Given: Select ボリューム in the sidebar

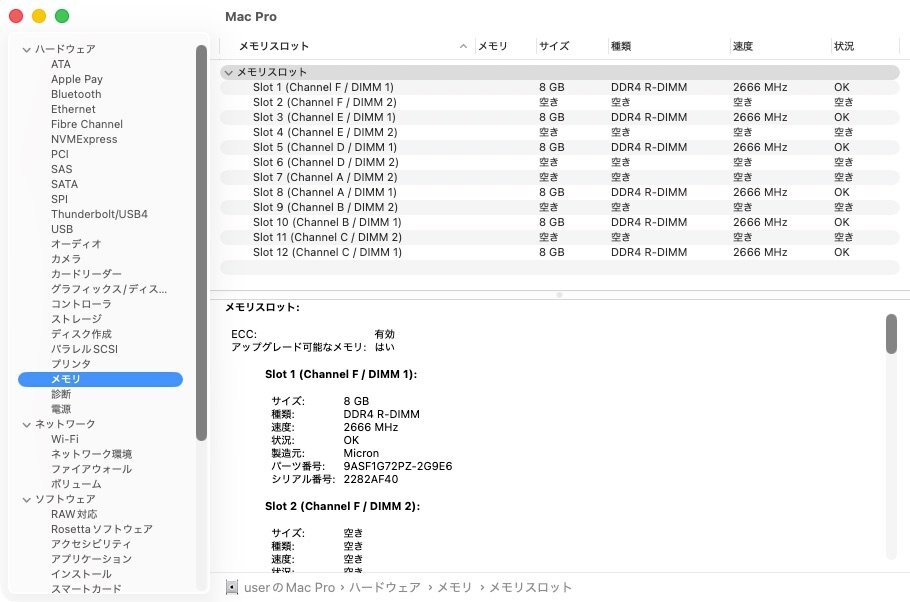Looking at the screenshot, I should click(76, 484).
